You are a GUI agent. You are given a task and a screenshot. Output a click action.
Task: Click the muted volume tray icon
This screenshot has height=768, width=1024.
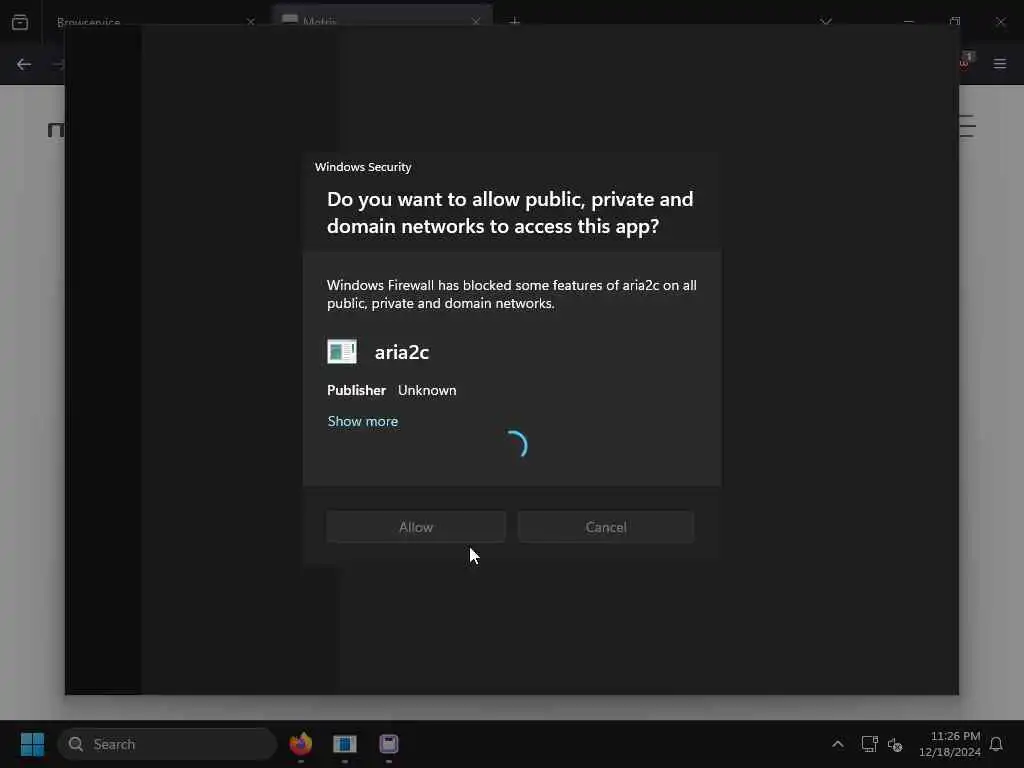click(895, 744)
